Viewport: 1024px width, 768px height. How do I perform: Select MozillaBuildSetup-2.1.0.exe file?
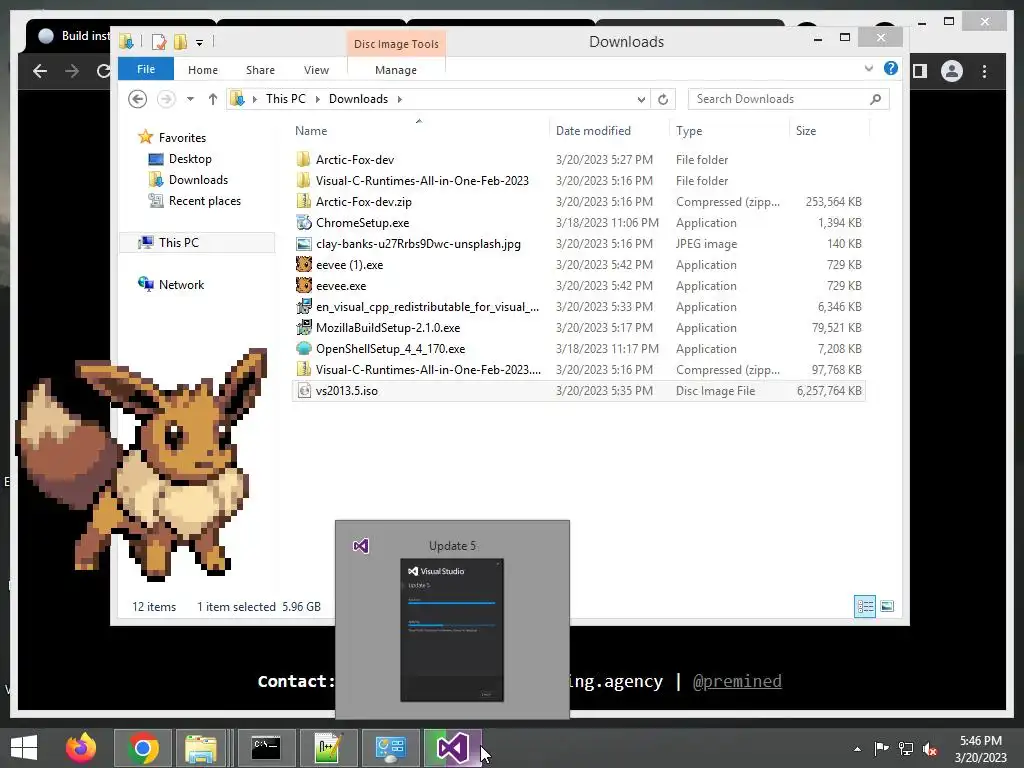(388, 328)
